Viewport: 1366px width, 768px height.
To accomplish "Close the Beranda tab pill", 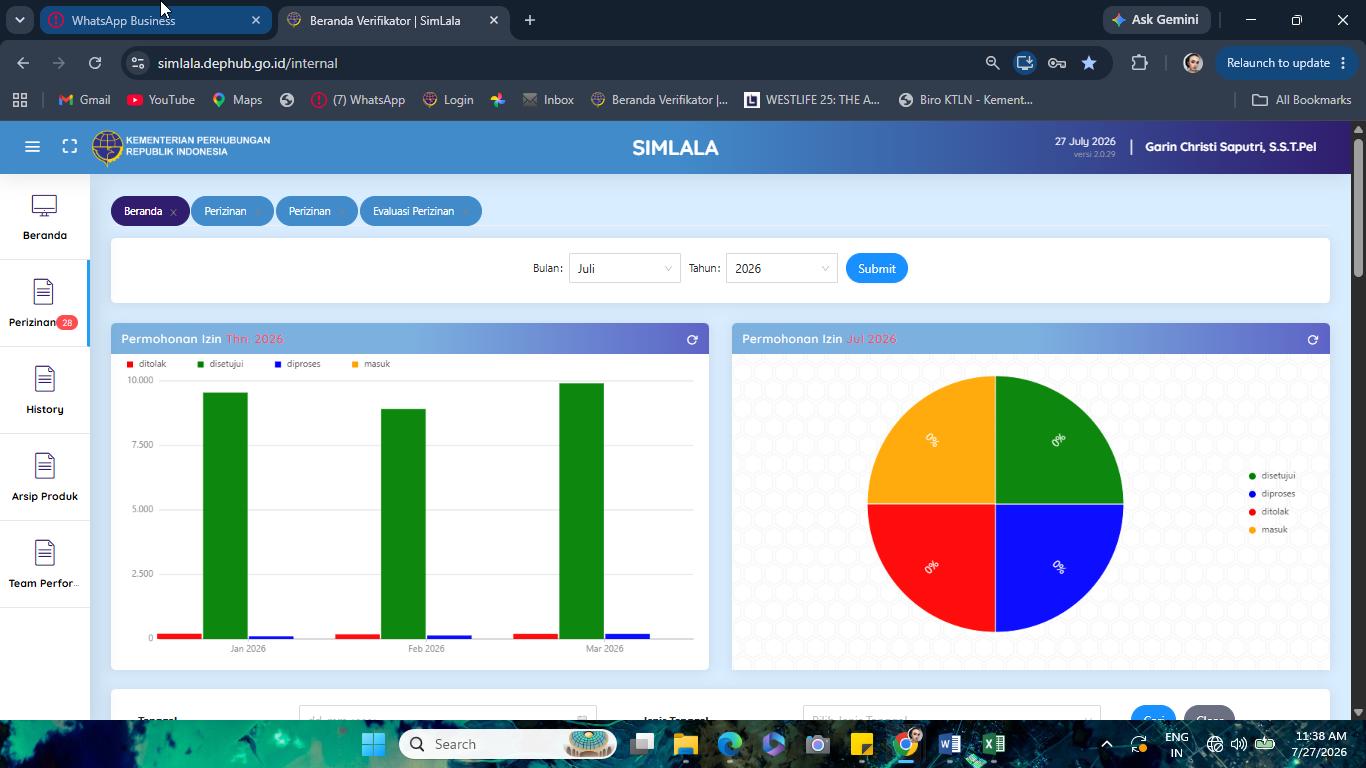I will [x=173, y=212].
